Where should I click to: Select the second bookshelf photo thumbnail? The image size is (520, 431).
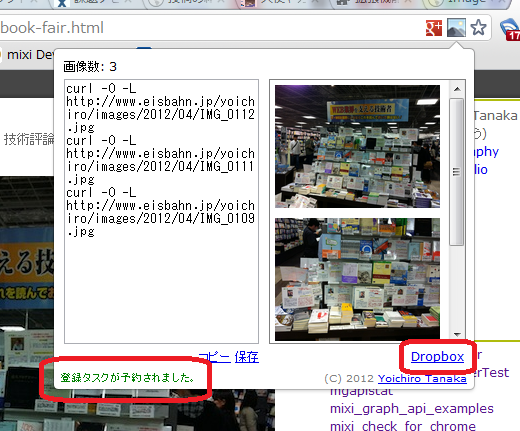(357, 279)
